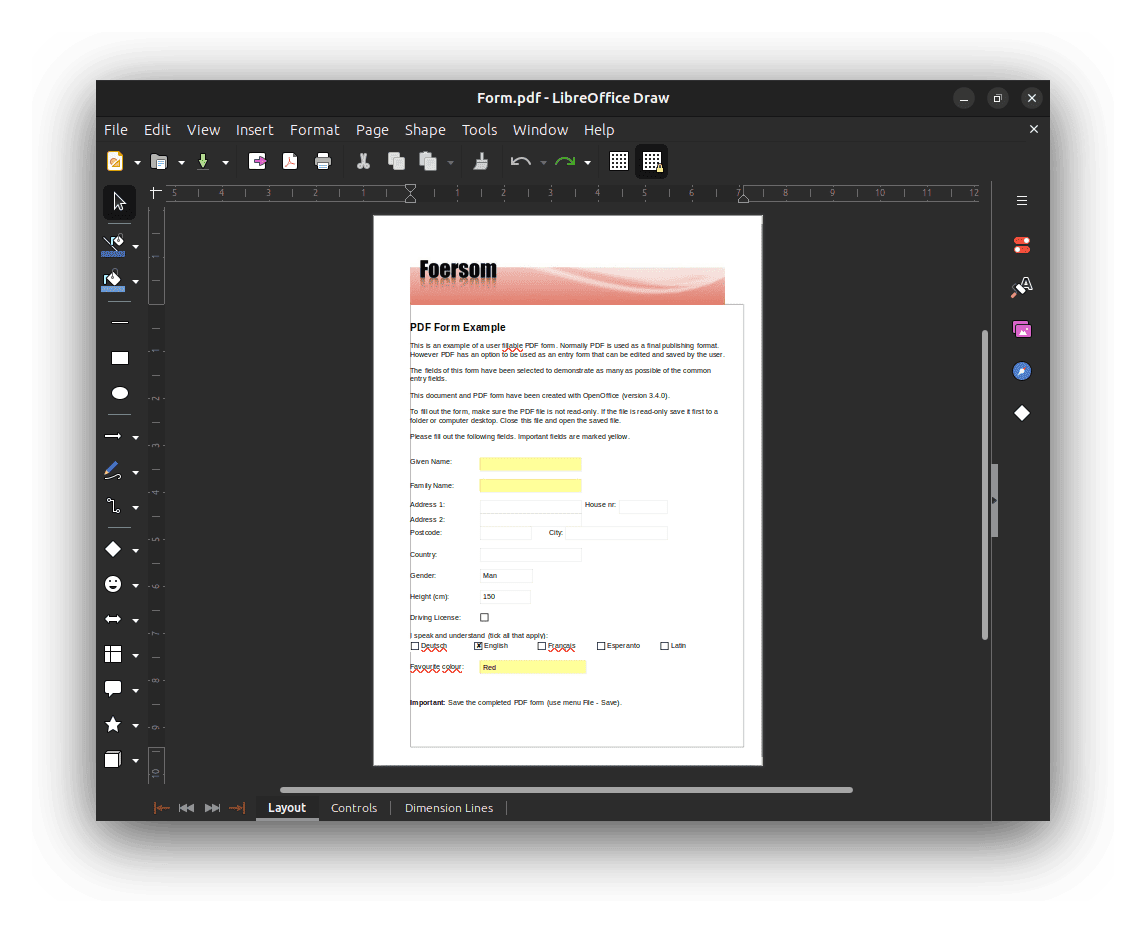The image size is (1146, 933).
Task: Open the Shapes sidebar deck
Action: coord(1022,414)
